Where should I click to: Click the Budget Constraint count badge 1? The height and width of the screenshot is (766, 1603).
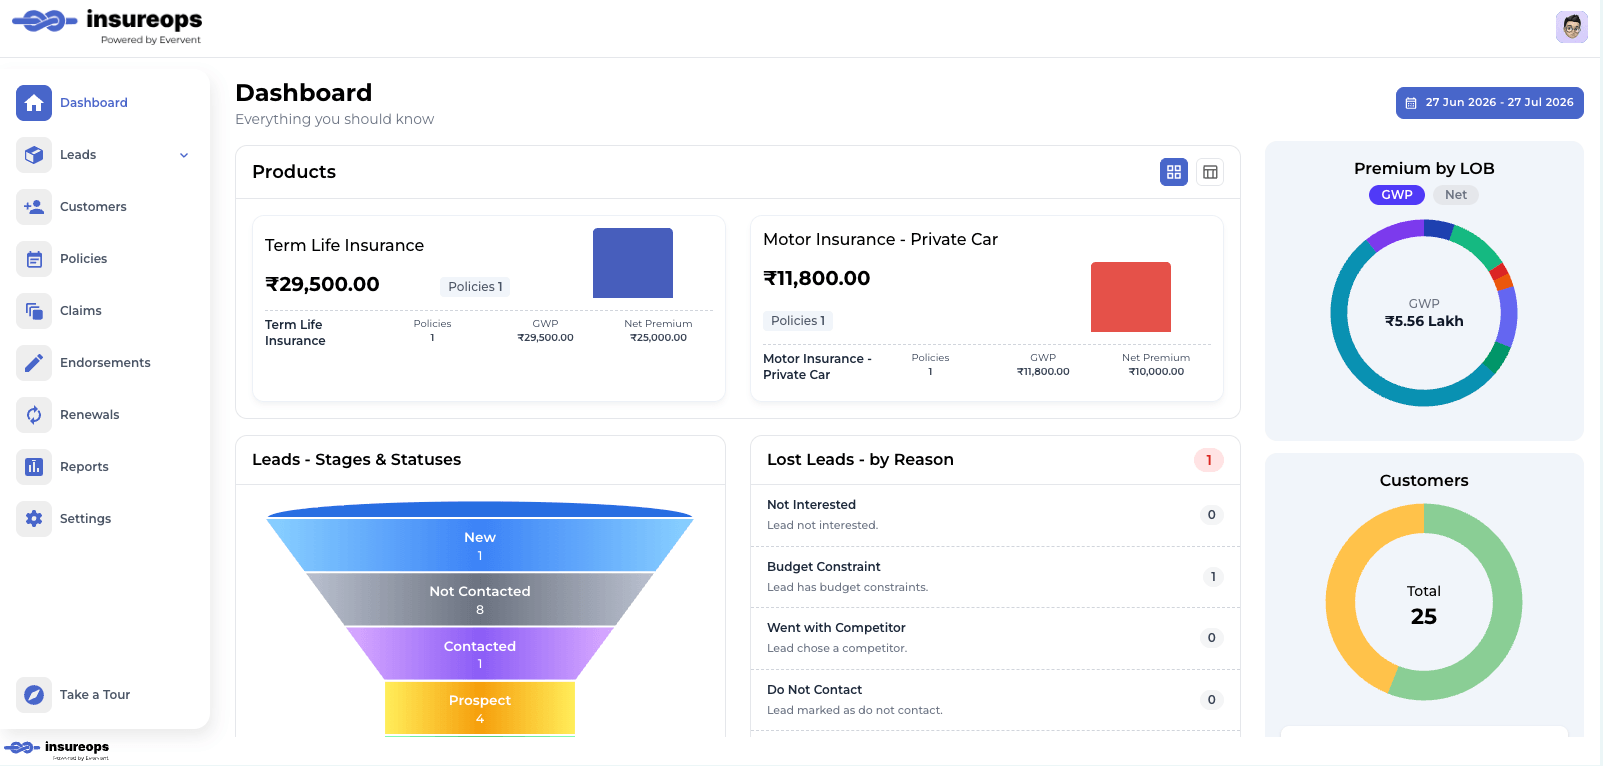pyautogui.click(x=1212, y=577)
